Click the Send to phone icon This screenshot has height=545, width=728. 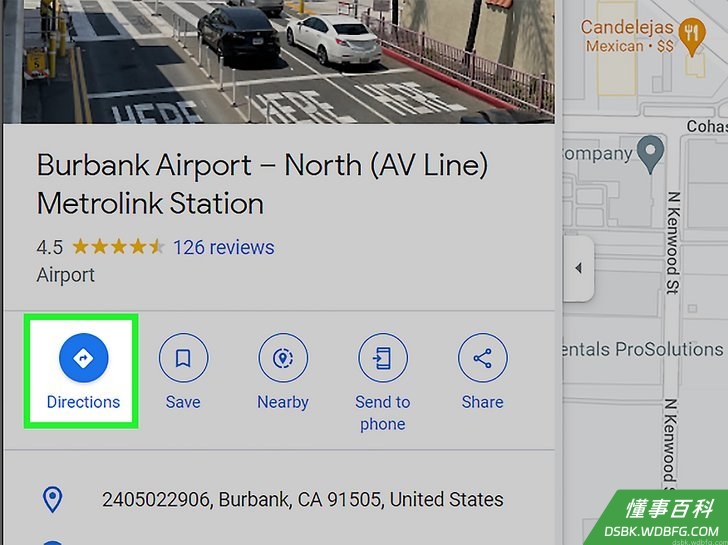pos(383,358)
